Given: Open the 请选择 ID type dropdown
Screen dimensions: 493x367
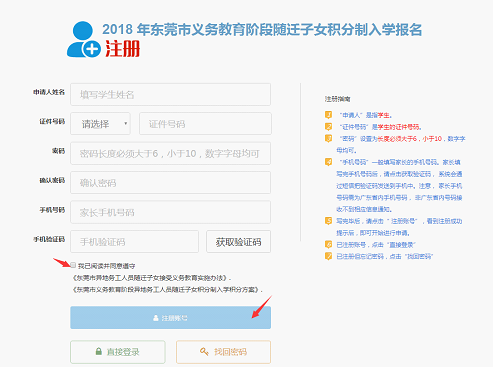Looking at the screenshot, I should point(100,124).
